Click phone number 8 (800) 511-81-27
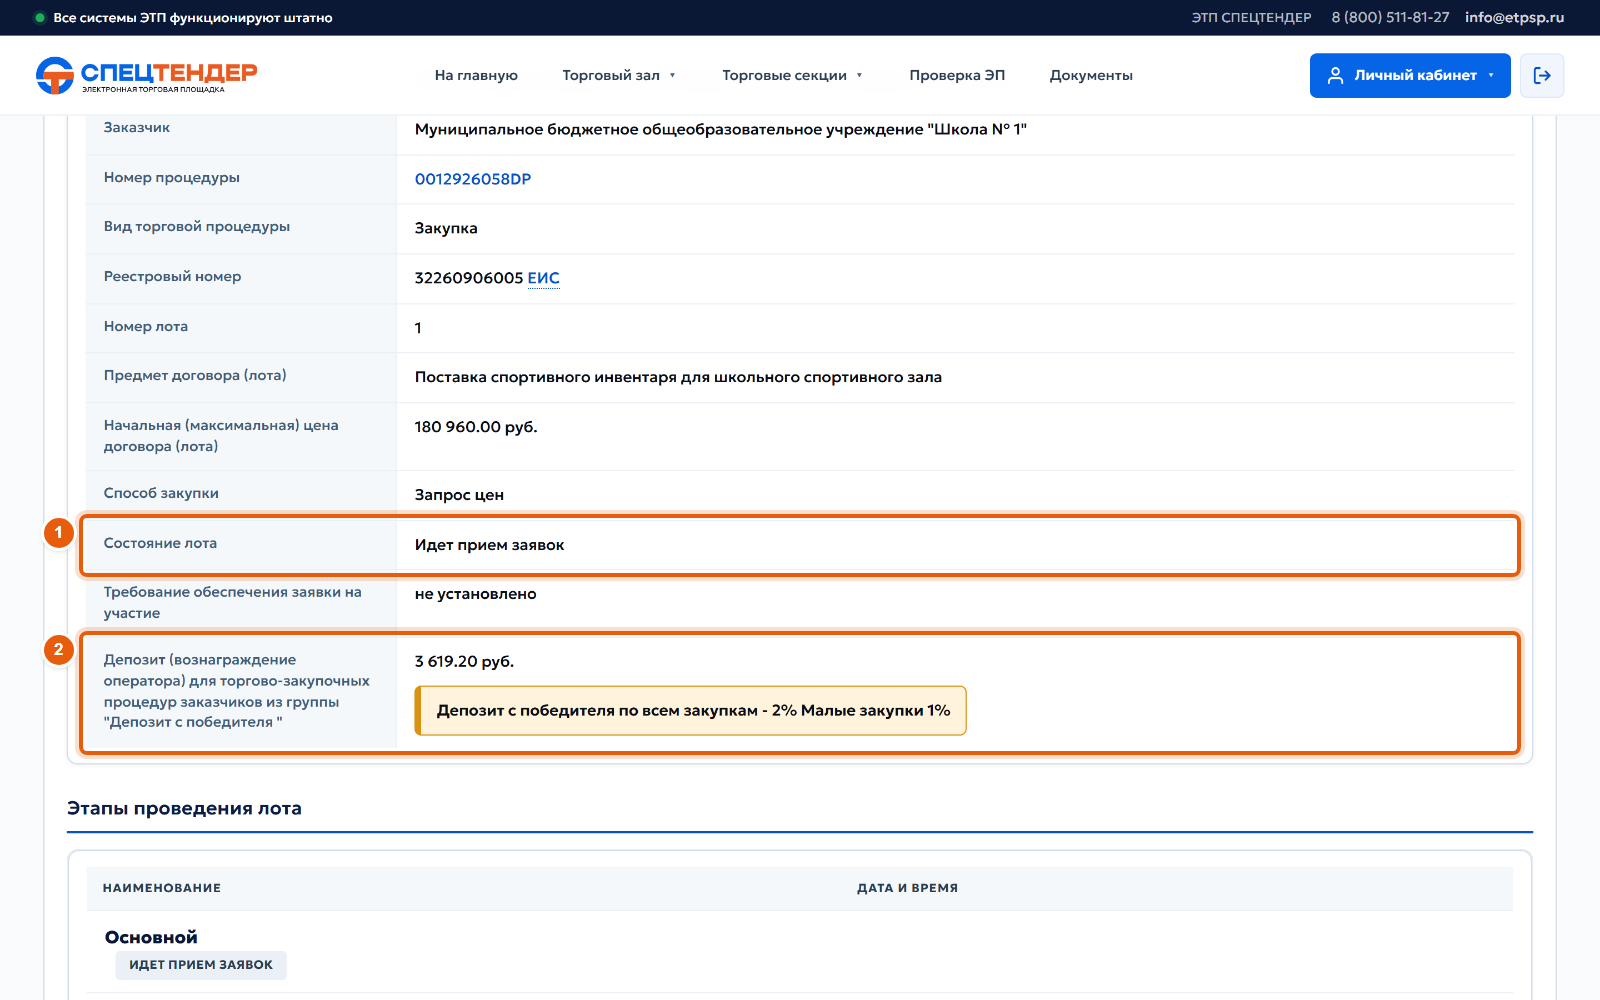The image size is (1600, 1000). tap(1390, 18)
